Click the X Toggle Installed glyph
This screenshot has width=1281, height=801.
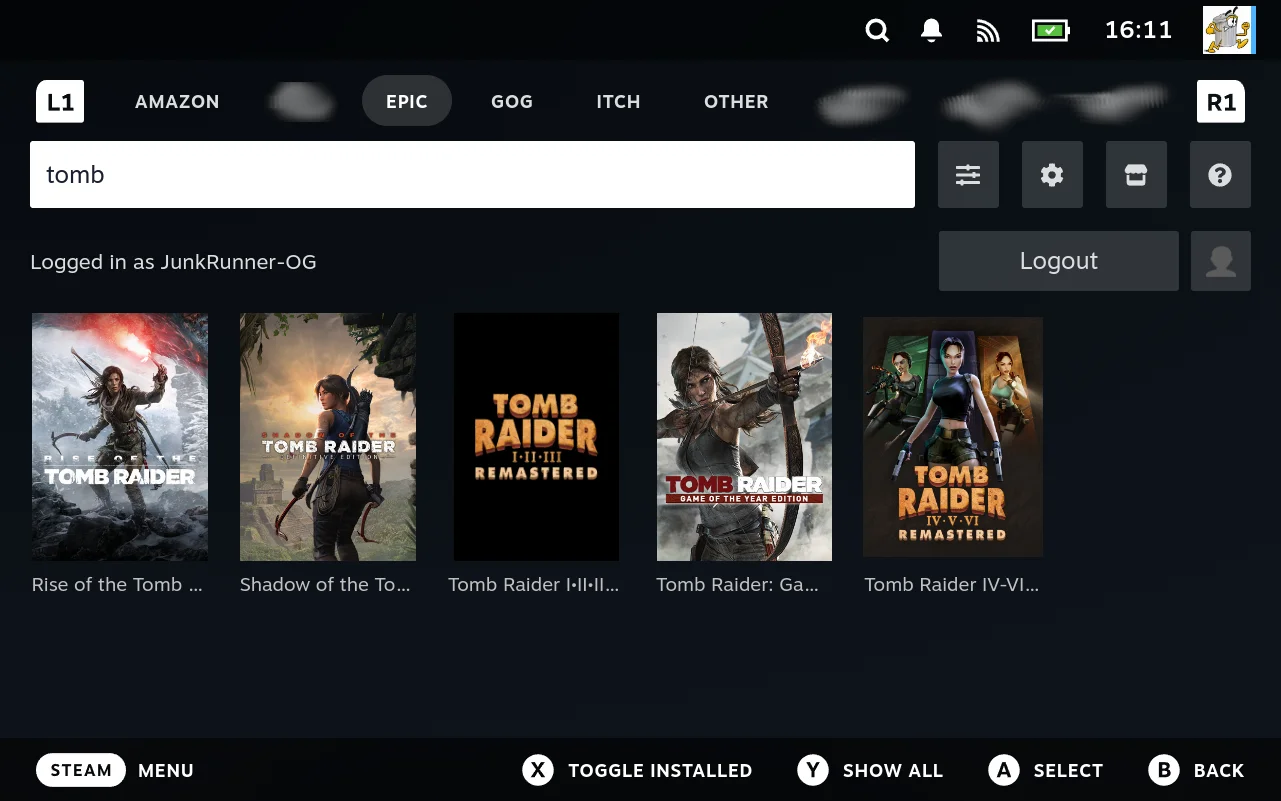tap(538, 770)
